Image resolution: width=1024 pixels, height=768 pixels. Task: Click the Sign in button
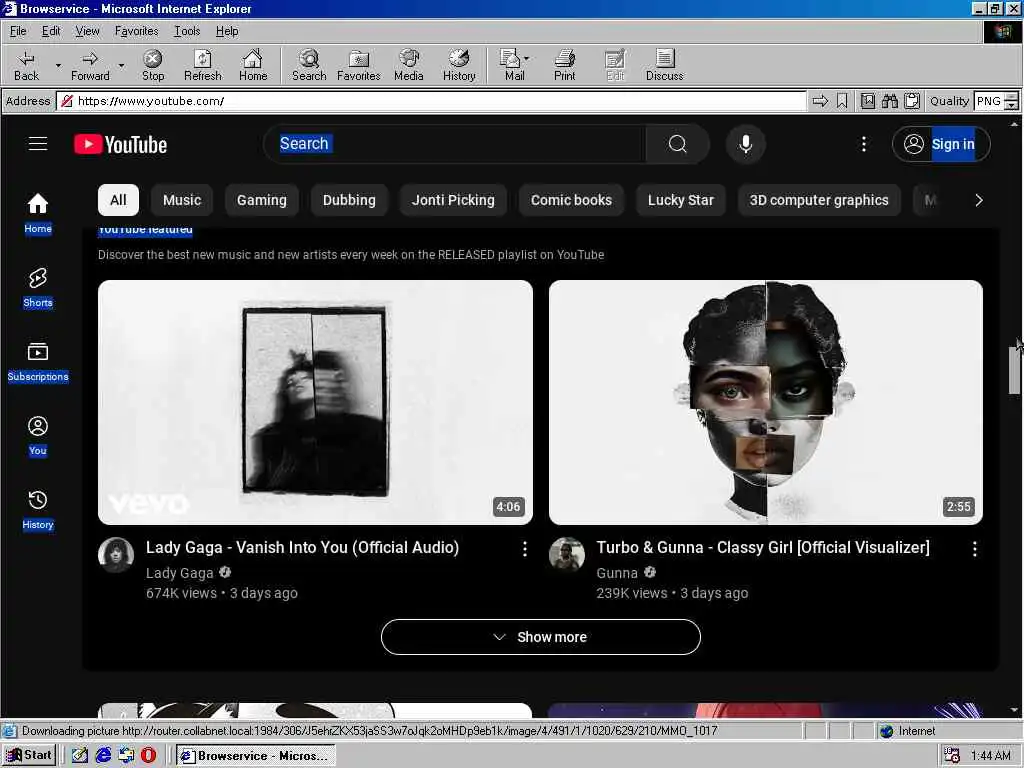coord(941,144)
